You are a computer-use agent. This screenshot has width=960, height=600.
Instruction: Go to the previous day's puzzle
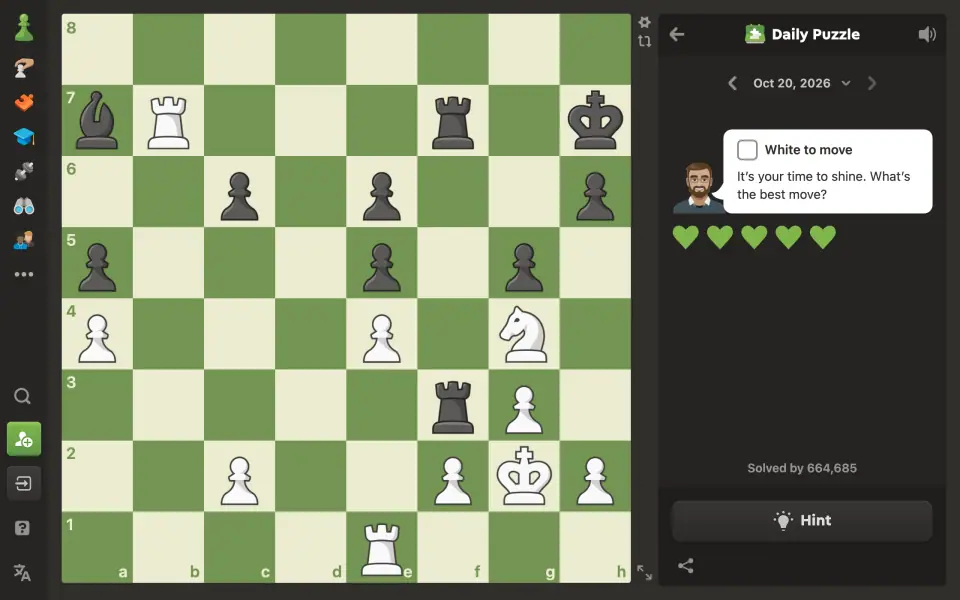tap(732, 83)
